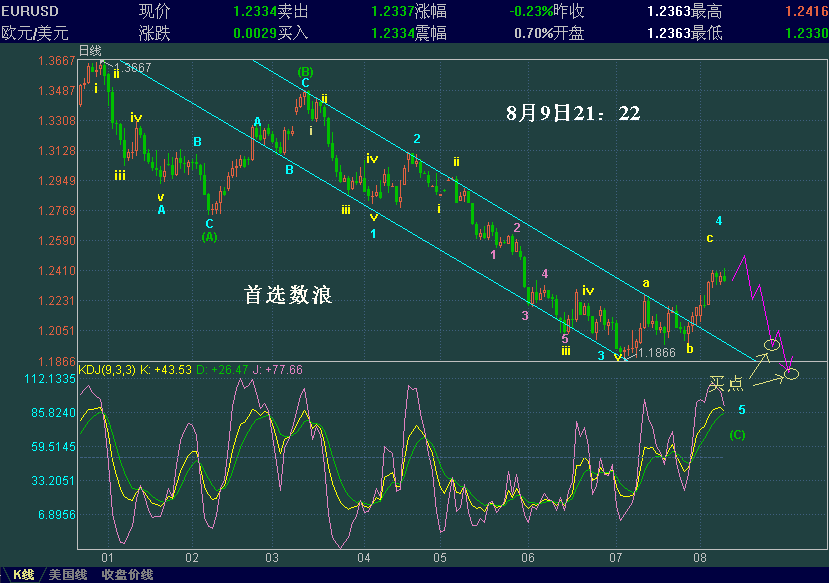Click month 07 on the time axis
The height and width of the screenshot is (583, 829).
coord(615,558)
